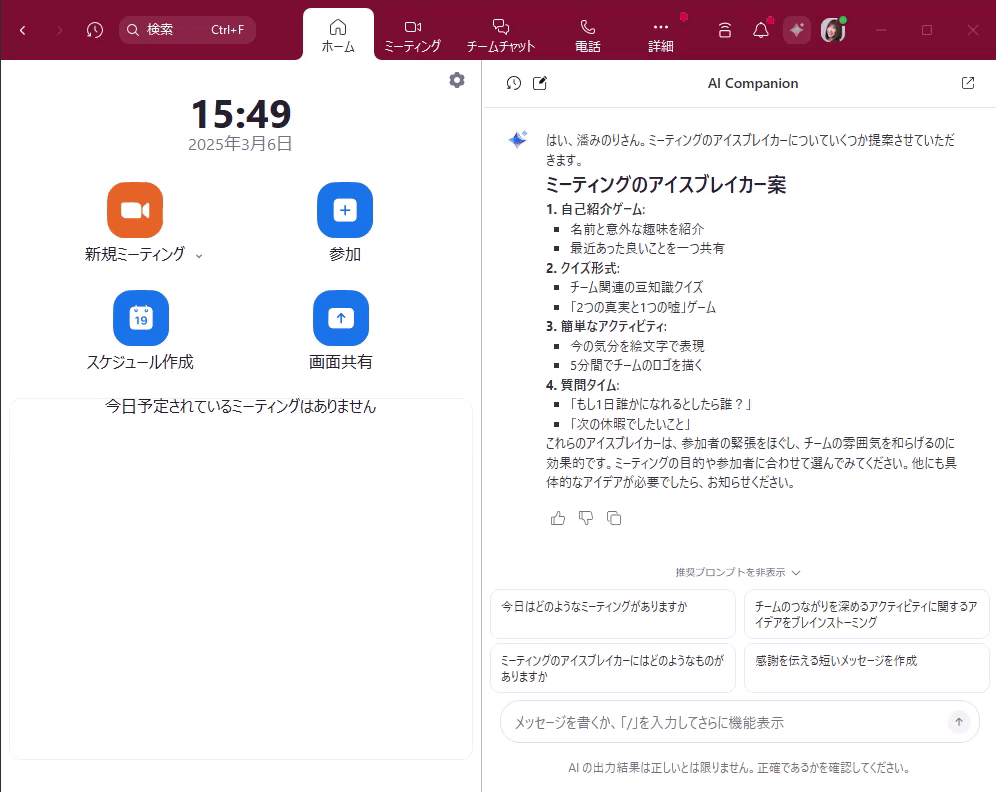Expand the 新規ミーティング dropdown arrow
This screenshot has height=792, width=996.
199,256
